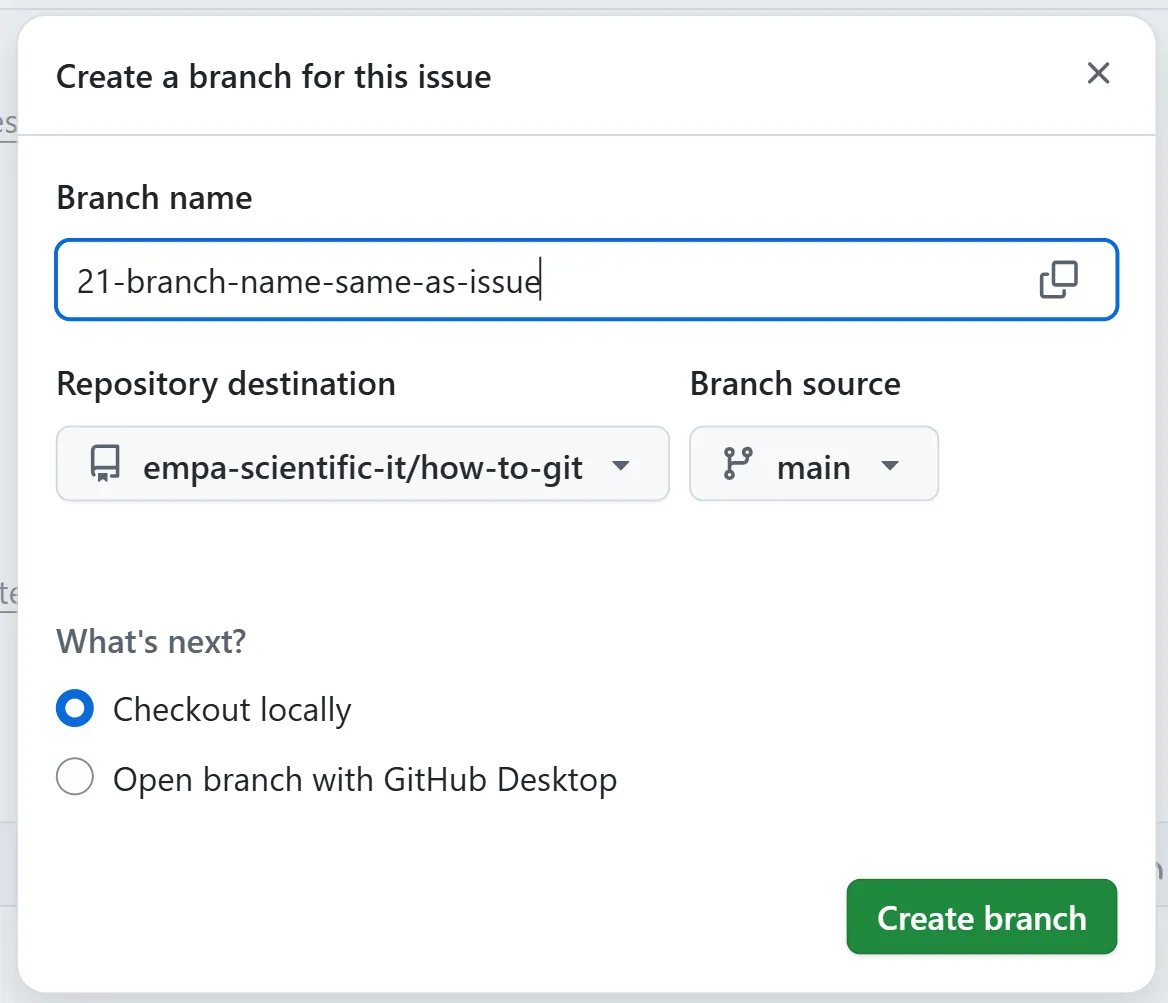Click the git branch fork icon beside main

[737, 463]
